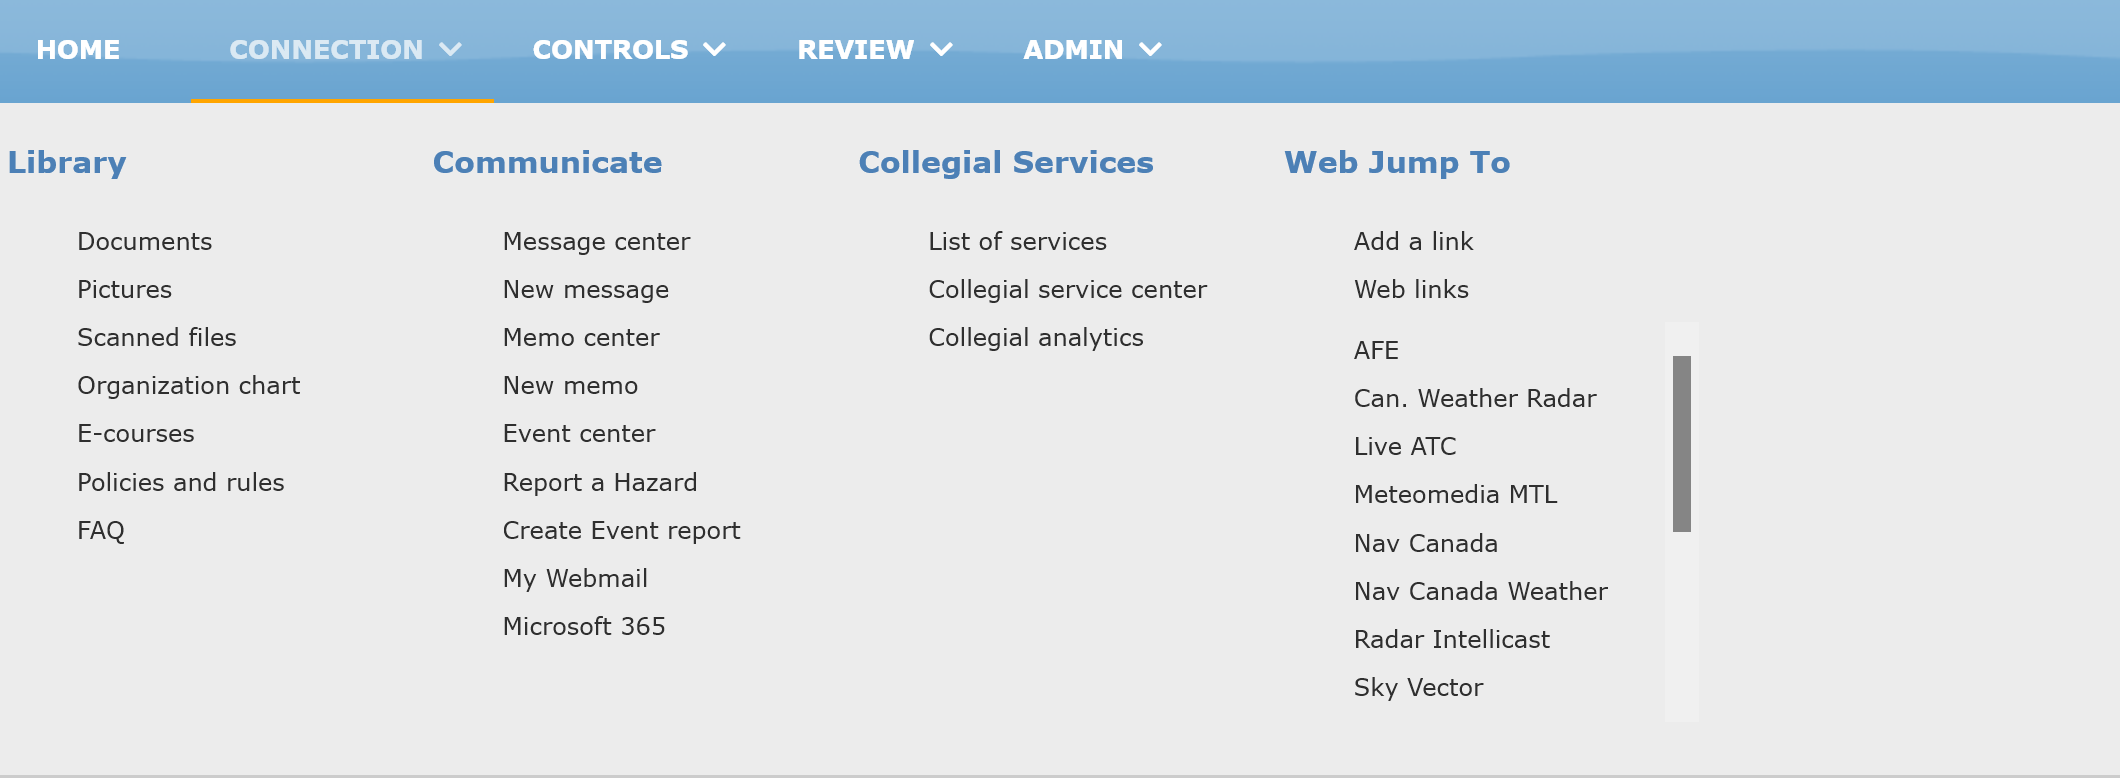
Task: Click the Web Jump To scrollbar thumb
Action: point(1682,444)
